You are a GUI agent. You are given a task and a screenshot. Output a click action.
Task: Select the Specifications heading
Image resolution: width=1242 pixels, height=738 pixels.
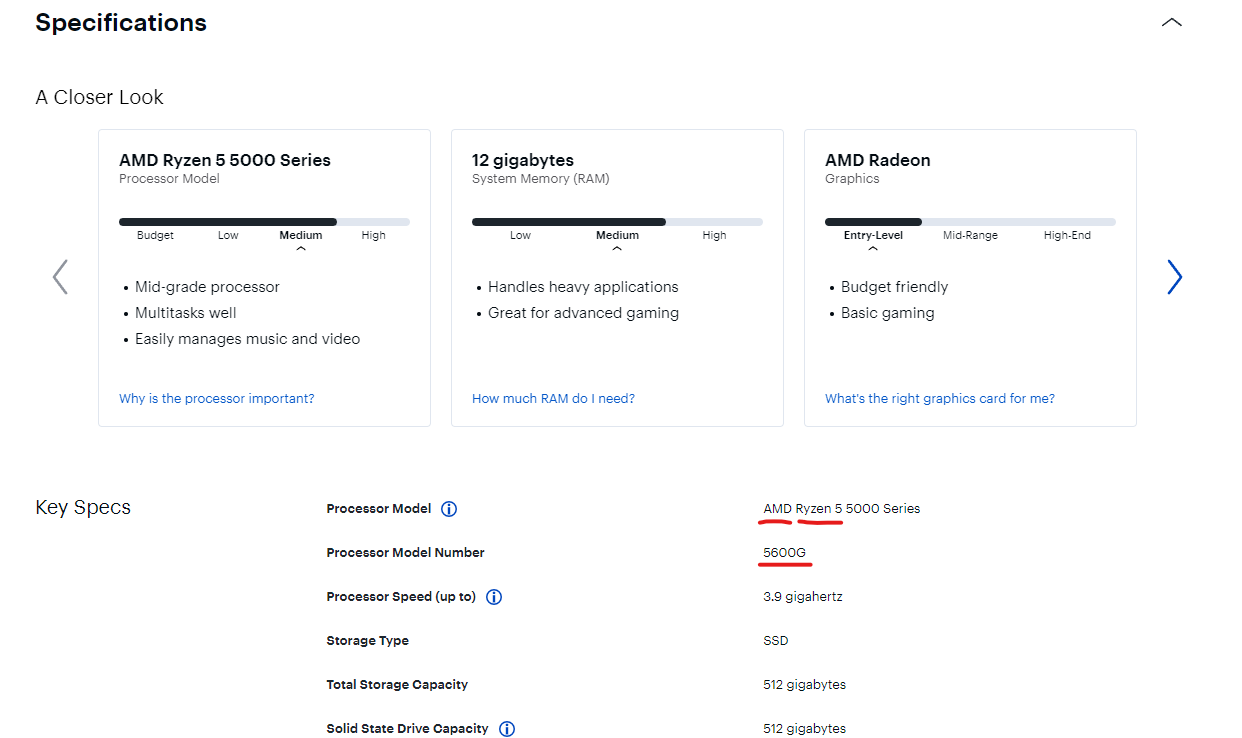[x=121, y=23]
